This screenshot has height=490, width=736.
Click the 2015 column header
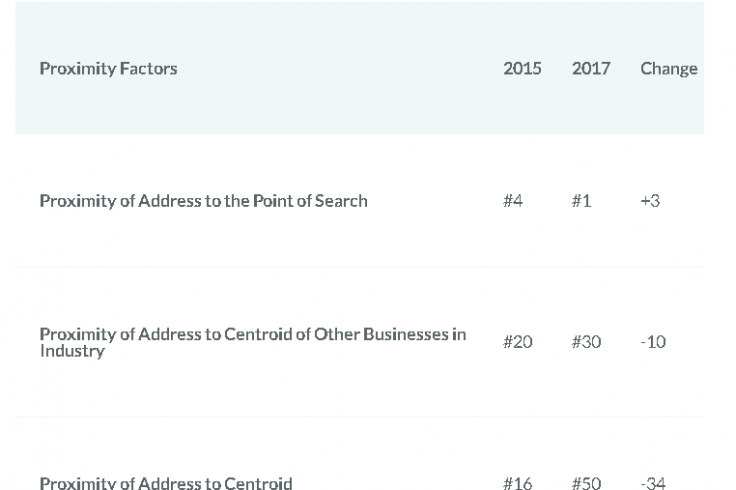[522, 69]
